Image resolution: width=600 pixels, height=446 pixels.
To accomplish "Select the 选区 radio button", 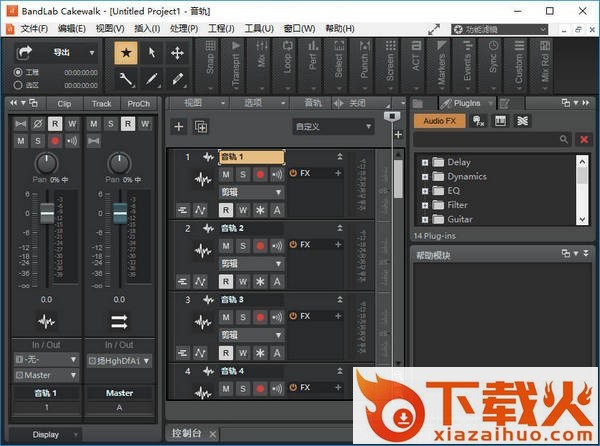I will (18, 85).
